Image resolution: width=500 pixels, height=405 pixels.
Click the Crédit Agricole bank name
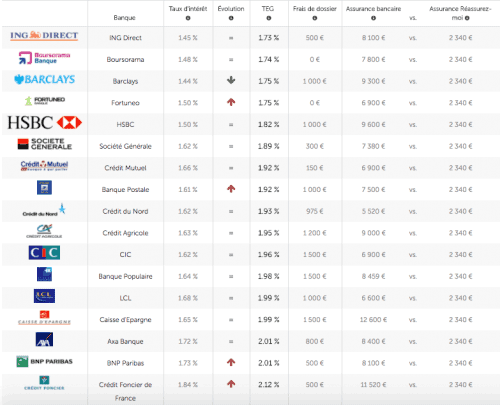click(x=125, y=233)
